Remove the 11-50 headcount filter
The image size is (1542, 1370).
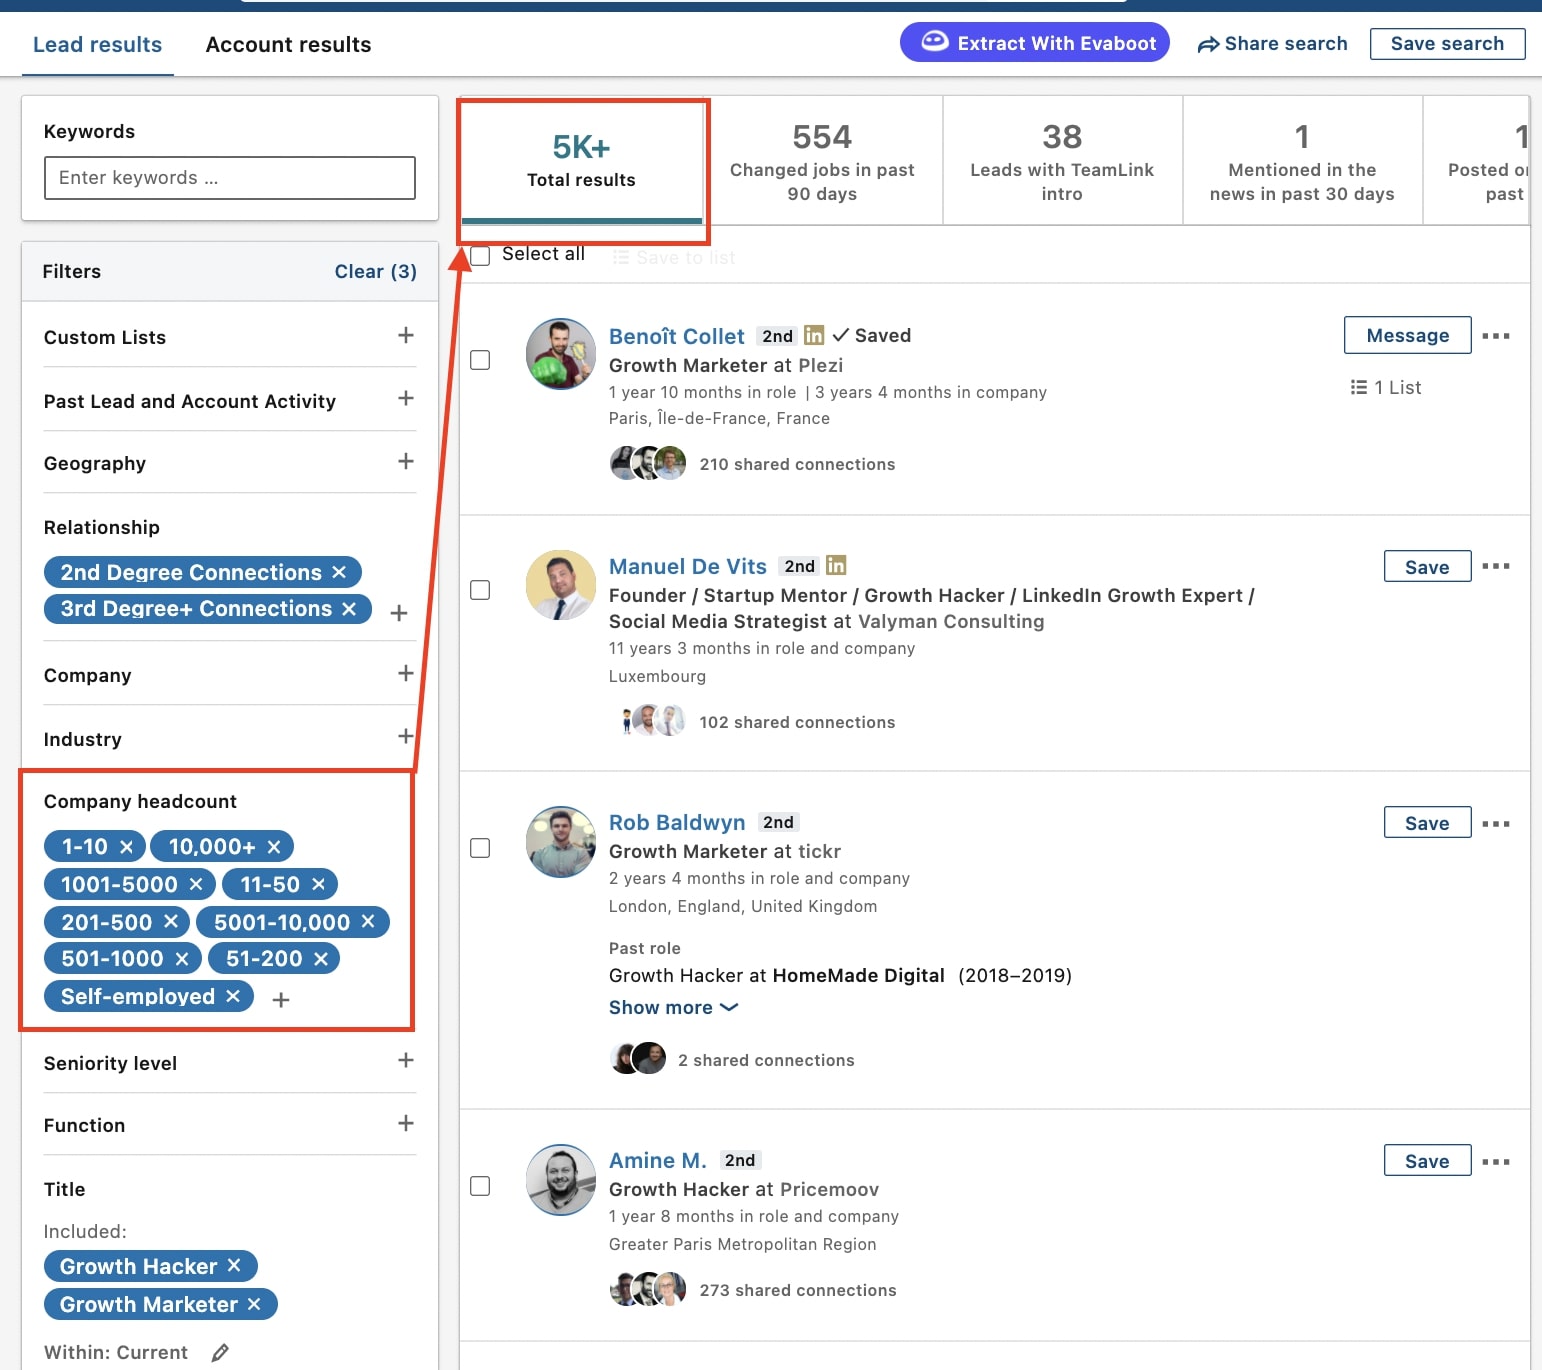point(318,884)
